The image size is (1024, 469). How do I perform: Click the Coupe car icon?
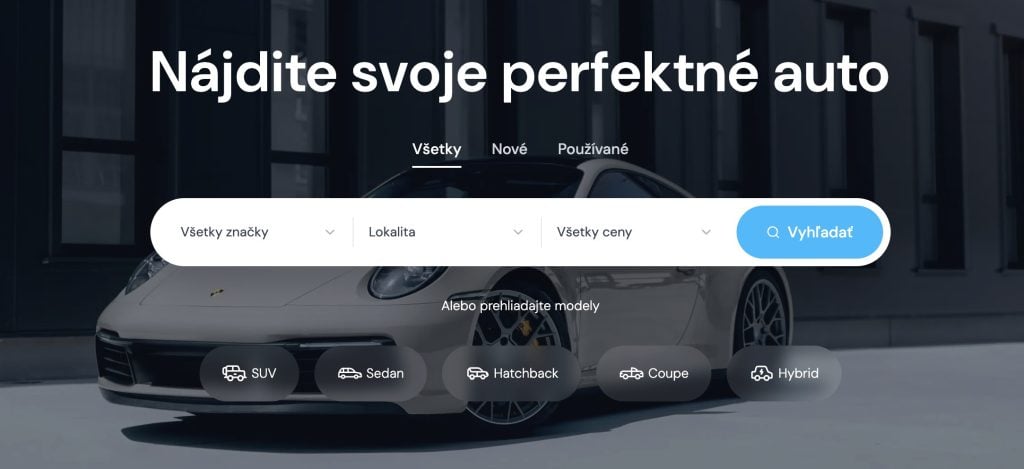click(x=631, y=373)
